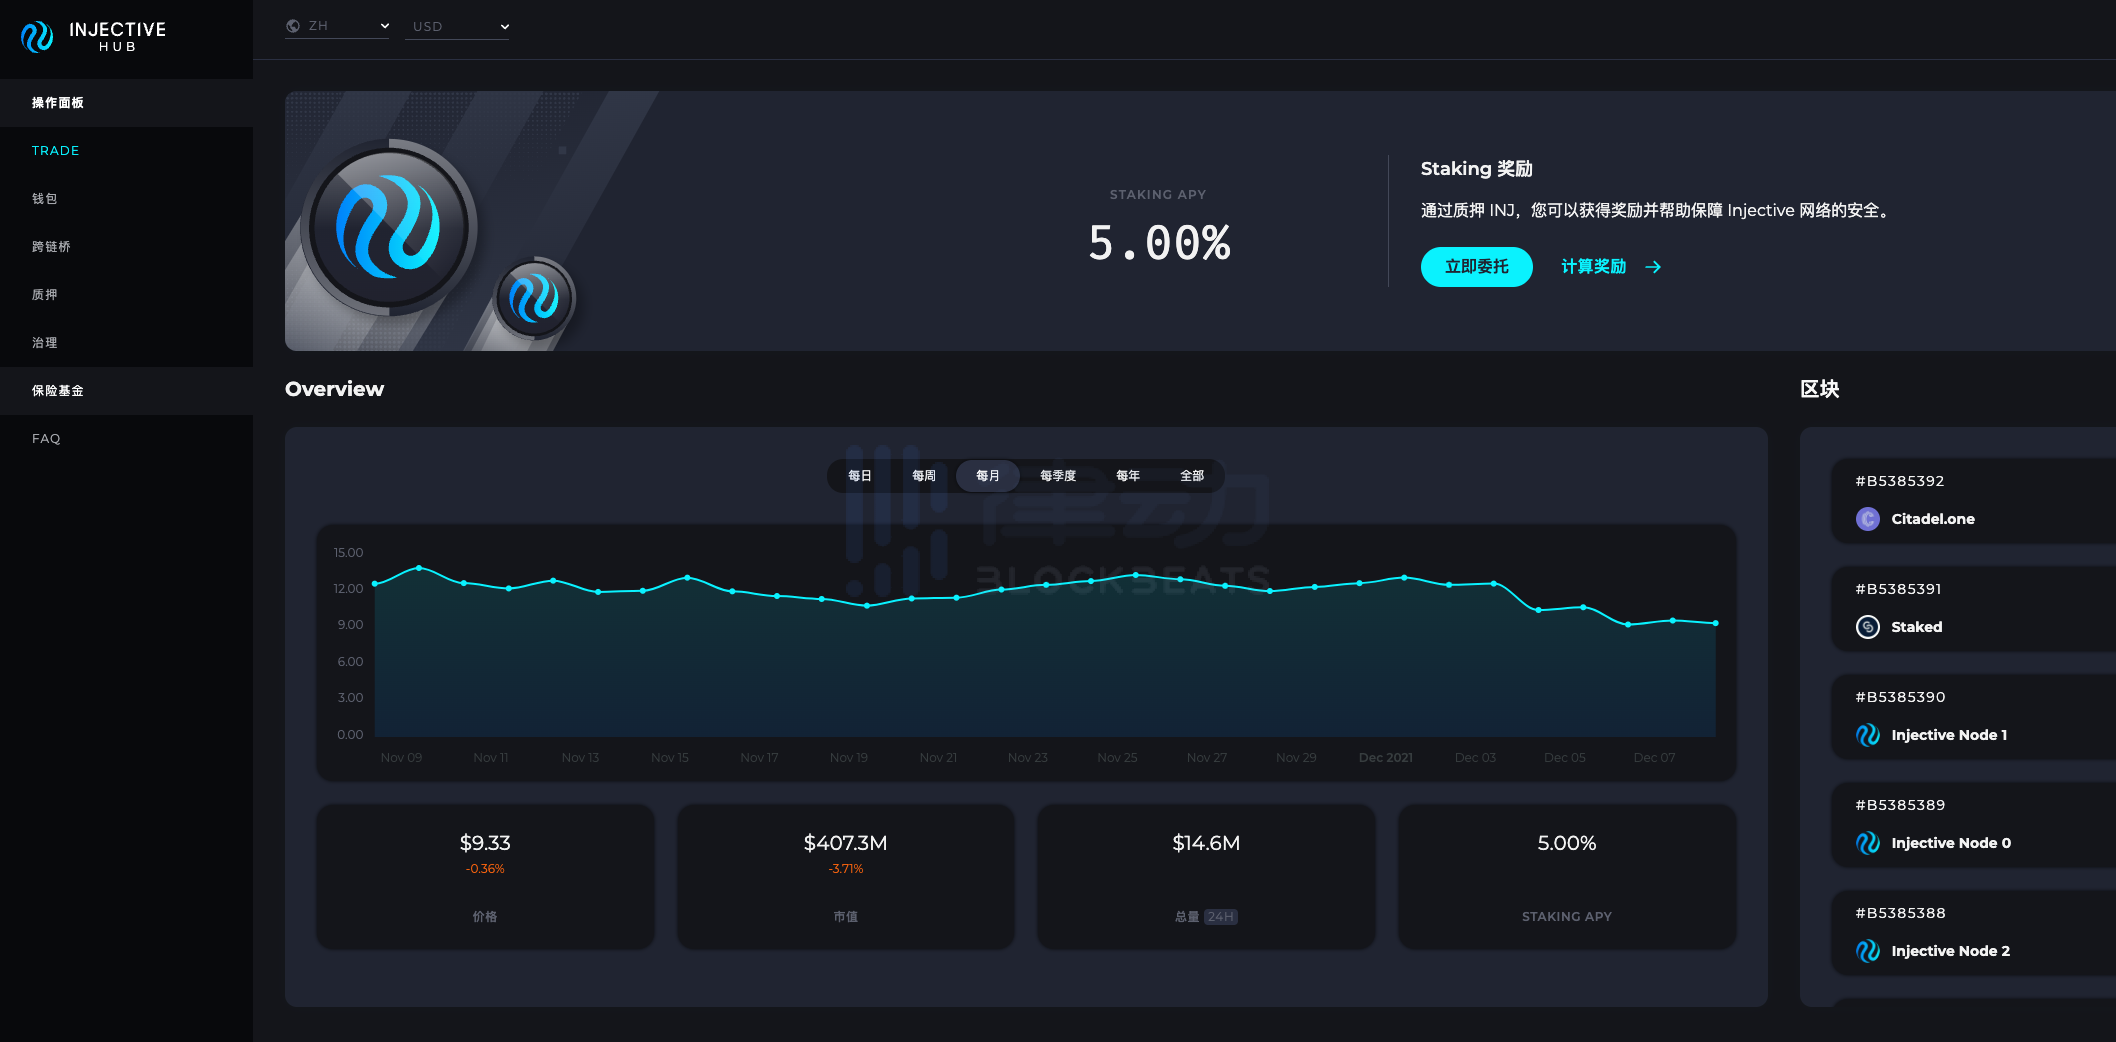The image size is (2116, 1042).
Task: Select the 全部 time range option
Action: [x=1191, y=476]
